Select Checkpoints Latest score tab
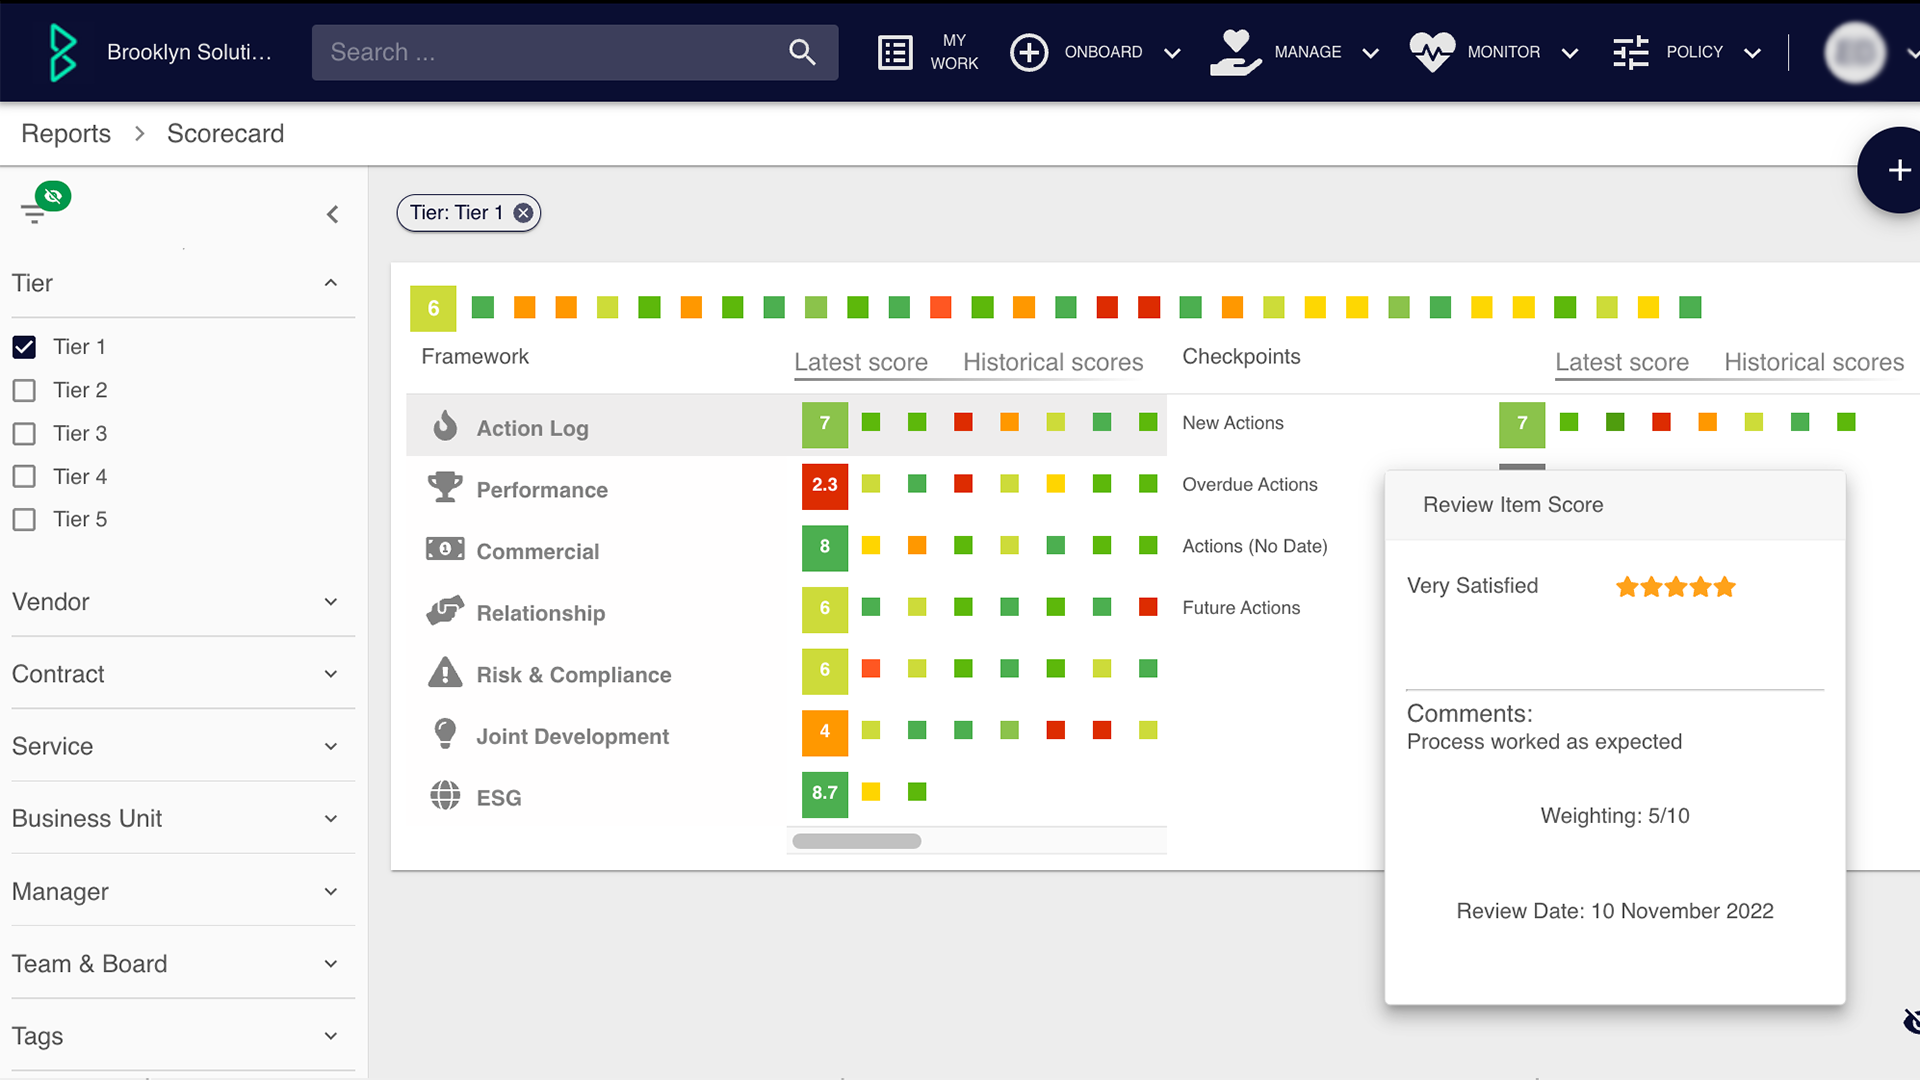Viewport: 1920px width, 1080px height. 1622,362
